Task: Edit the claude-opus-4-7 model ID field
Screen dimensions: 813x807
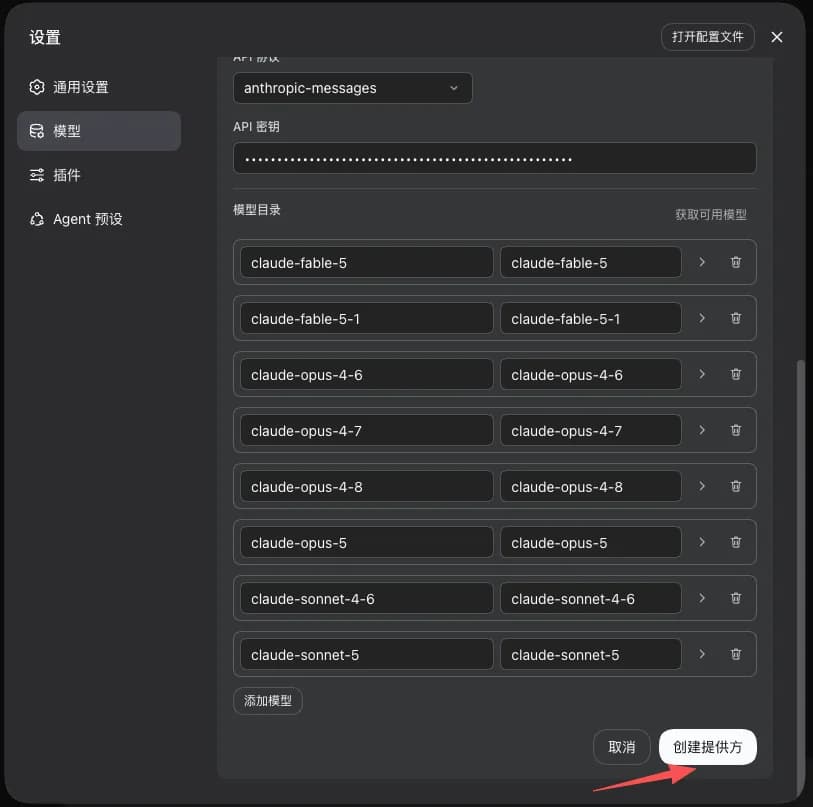Action: [x=367, y=430]
